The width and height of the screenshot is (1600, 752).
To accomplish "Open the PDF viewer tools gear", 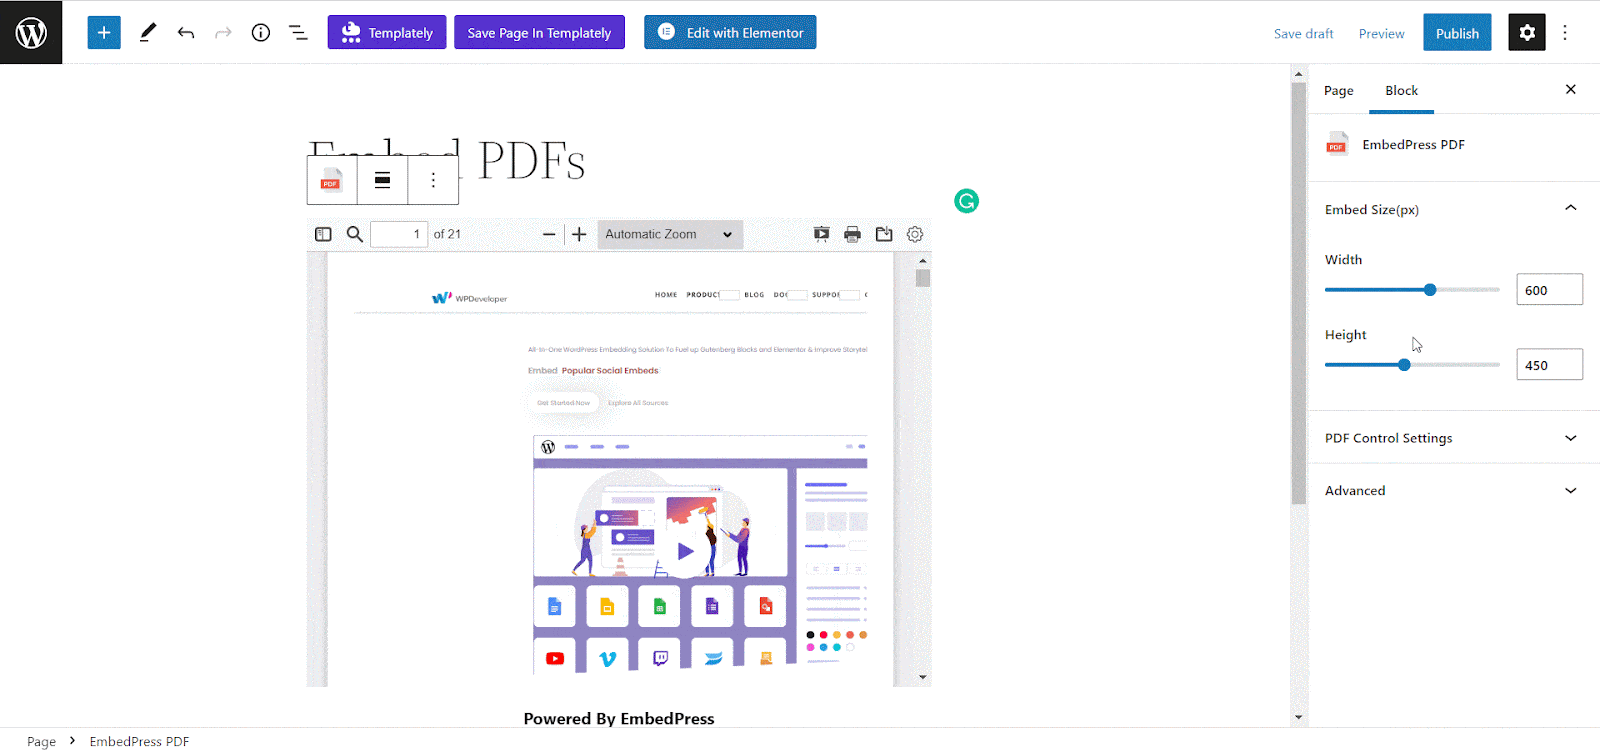I will [x=915, y=234].
